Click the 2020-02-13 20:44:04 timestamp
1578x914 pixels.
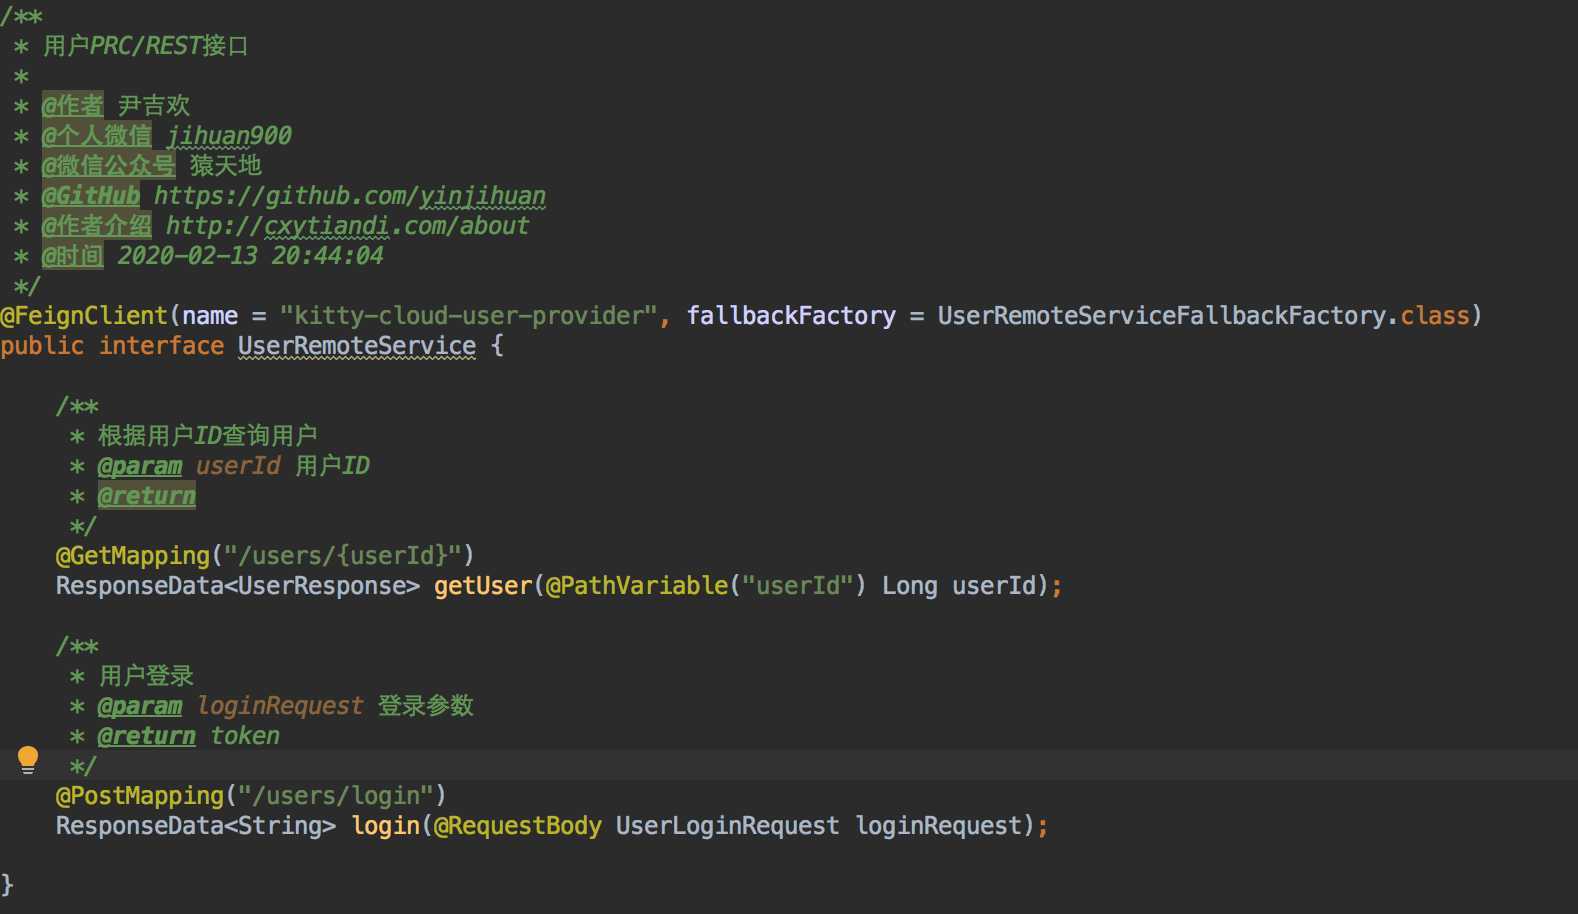click(250, 256)
